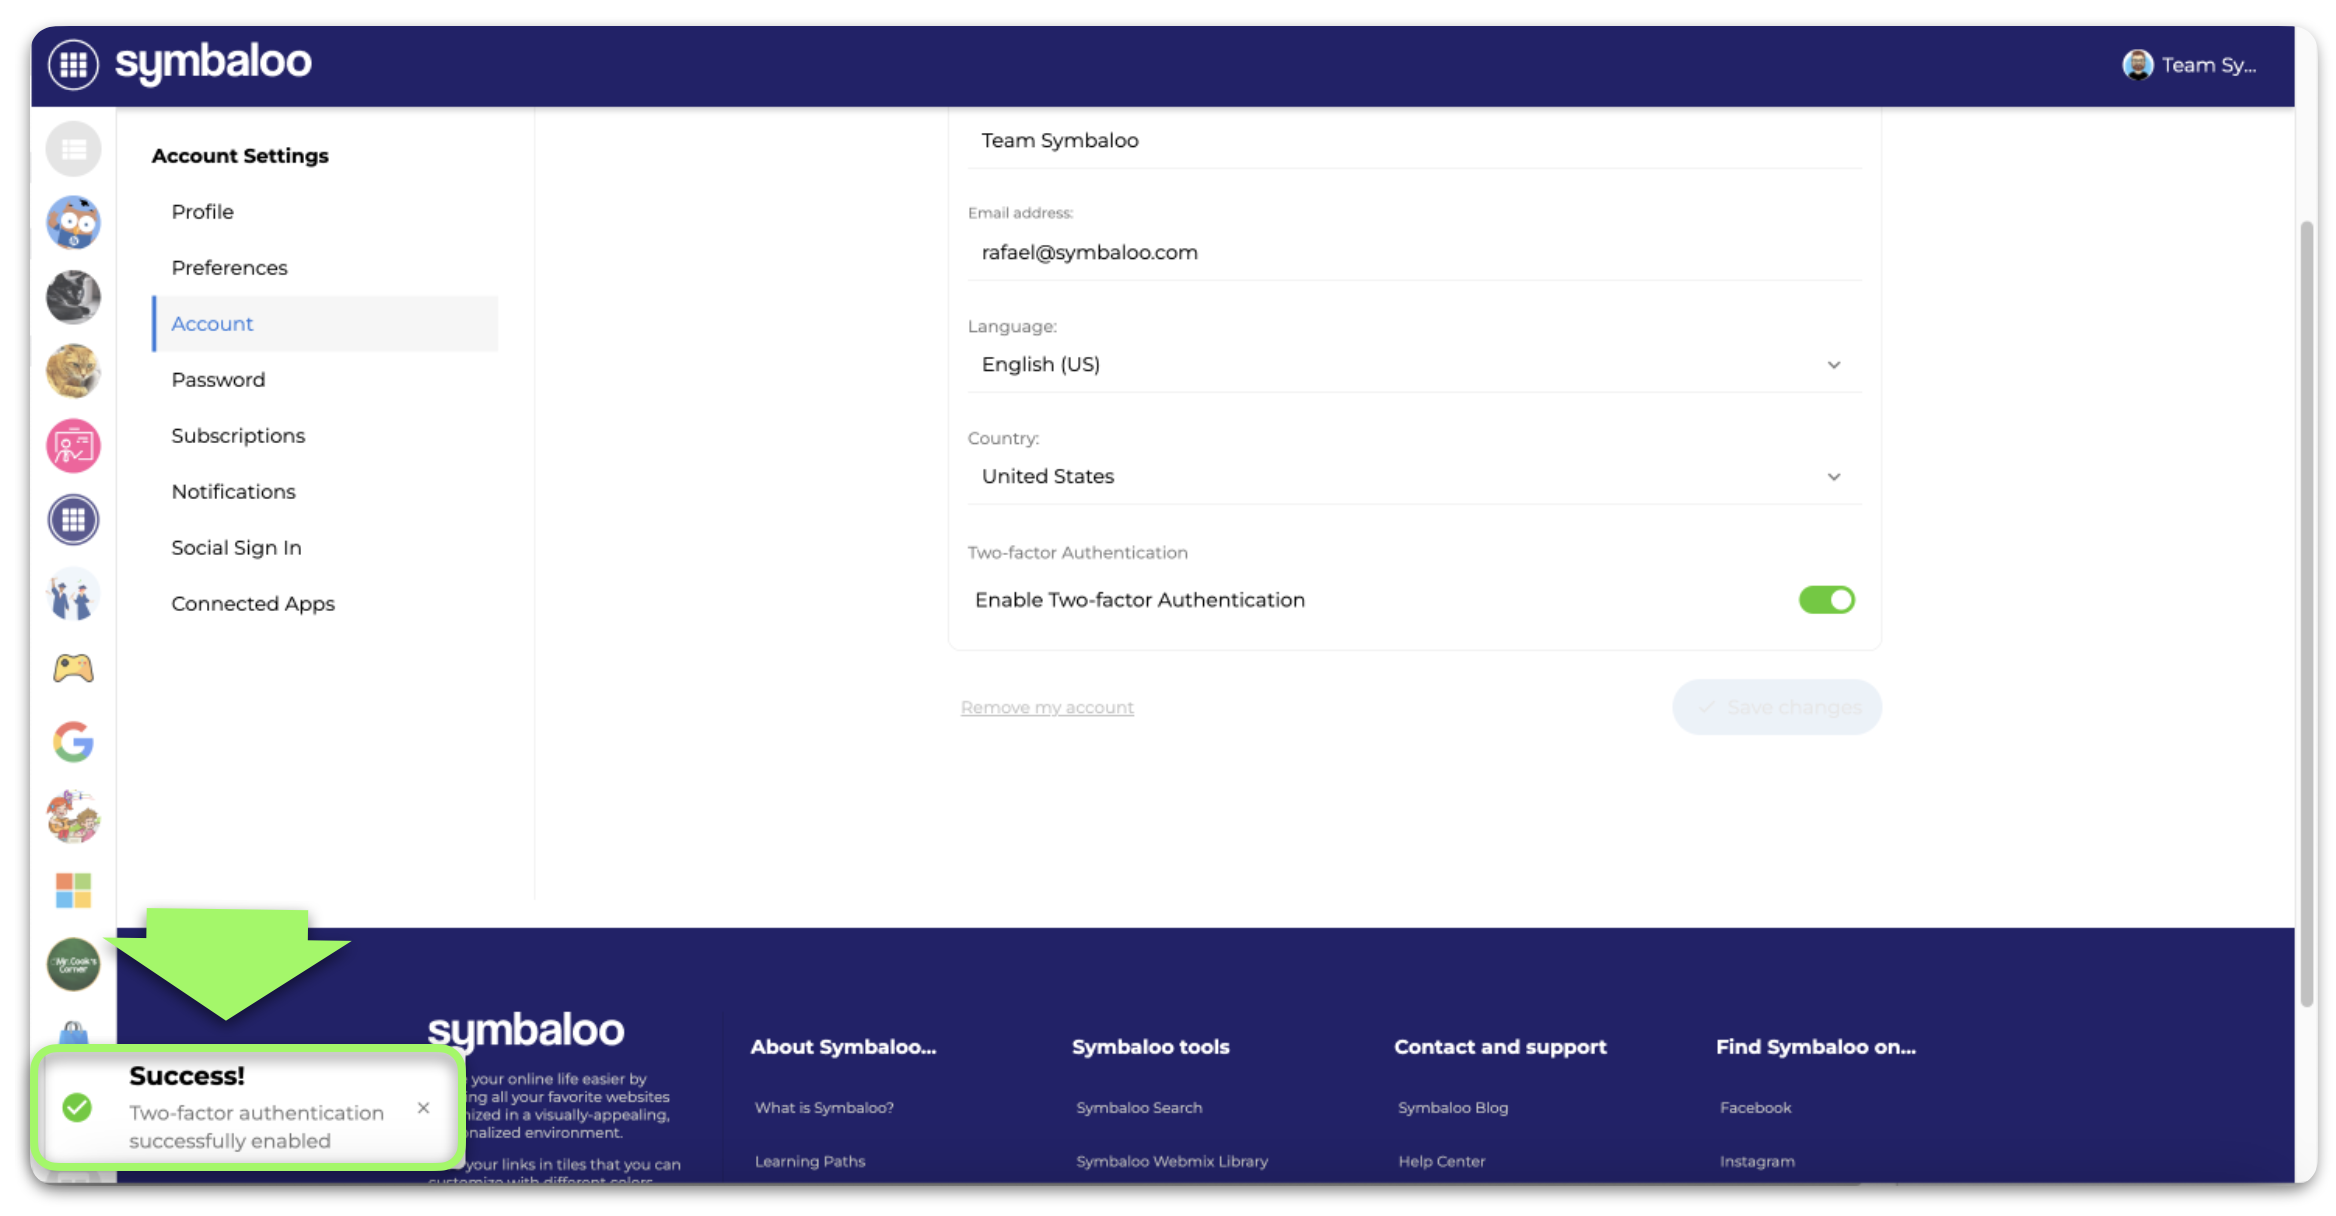
Task: Open Connected Apps settings
Action: (x=253, y=604)
